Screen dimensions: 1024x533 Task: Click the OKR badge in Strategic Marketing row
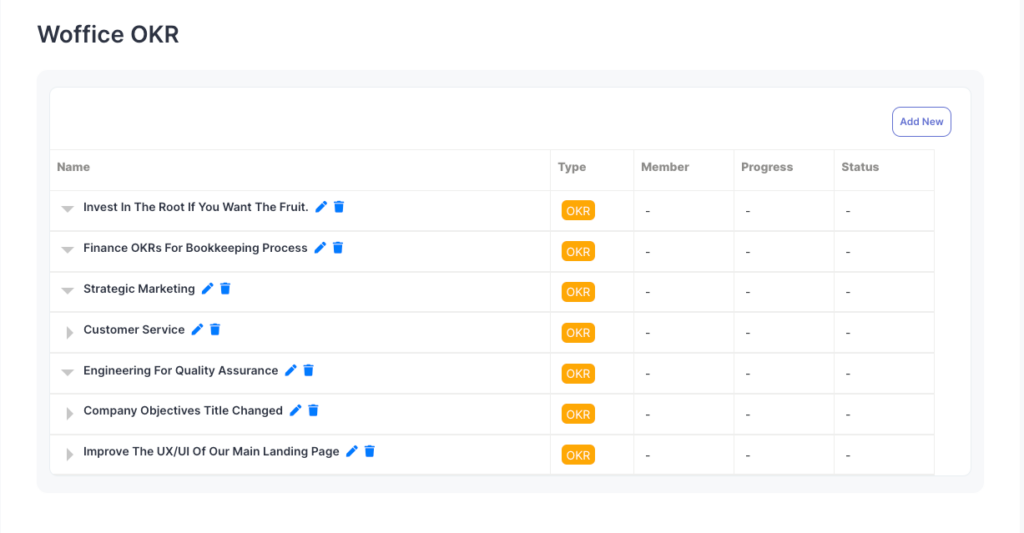point(578,292)
